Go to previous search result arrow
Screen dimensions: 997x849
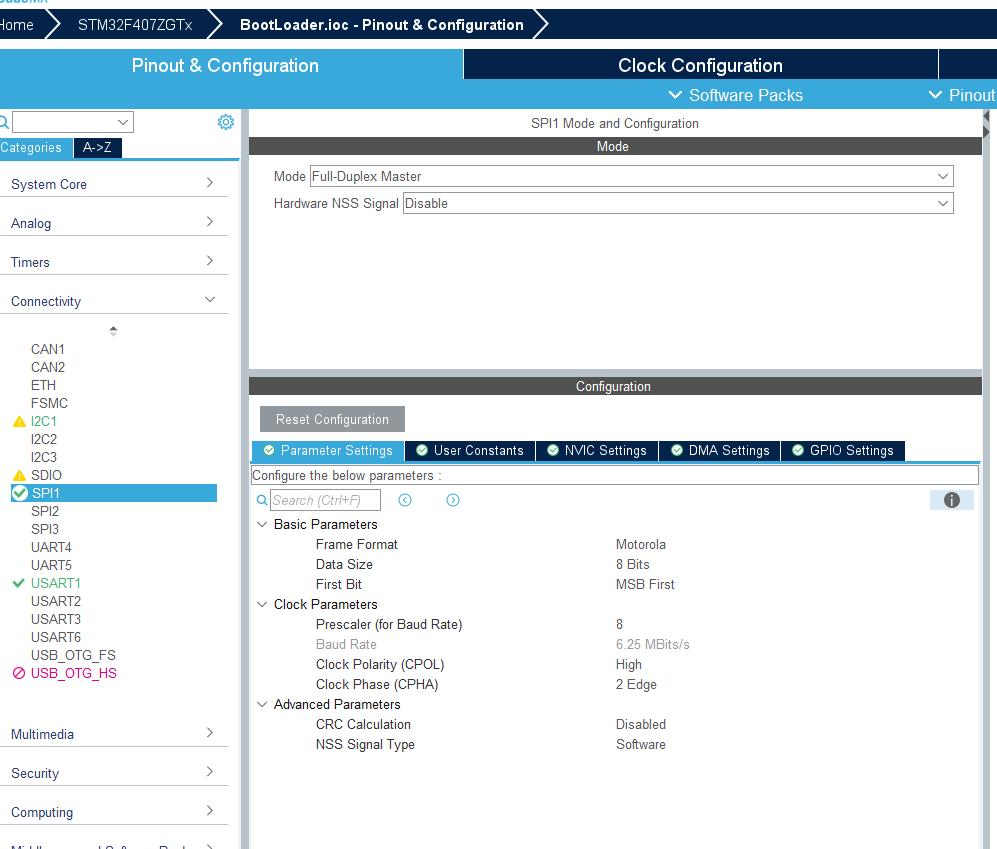[x=405, y=500]
